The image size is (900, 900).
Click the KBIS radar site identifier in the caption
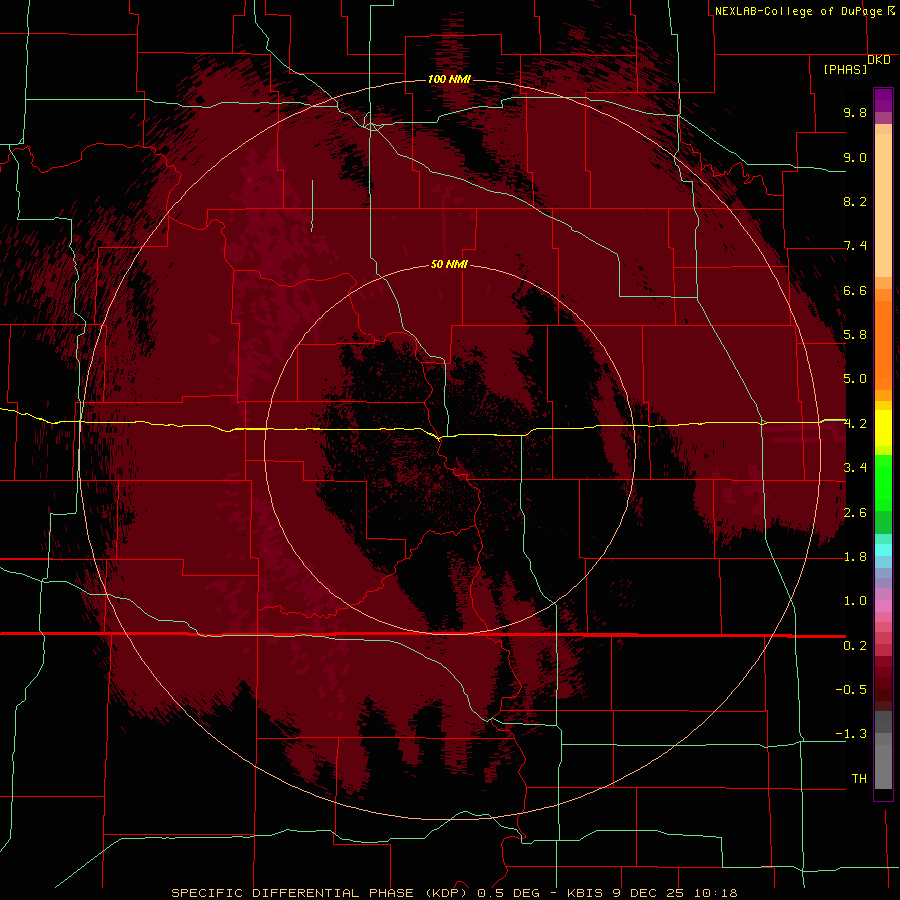click(585, 893)
